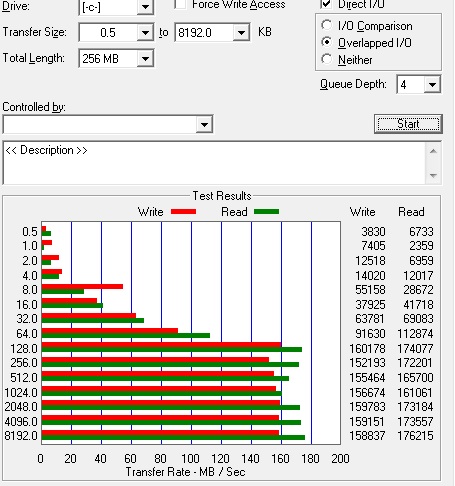
Task: Select the Overlapped I/O radio option
Action: click(x=326, y=42)
